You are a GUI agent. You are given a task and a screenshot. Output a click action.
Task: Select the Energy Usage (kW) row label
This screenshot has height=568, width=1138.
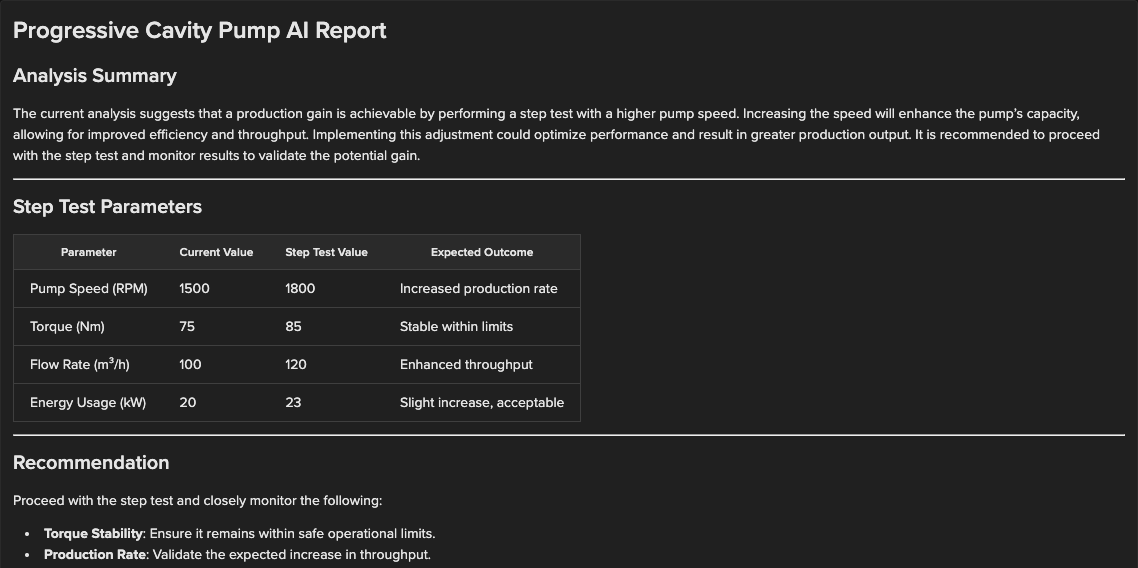click(88, 403)
